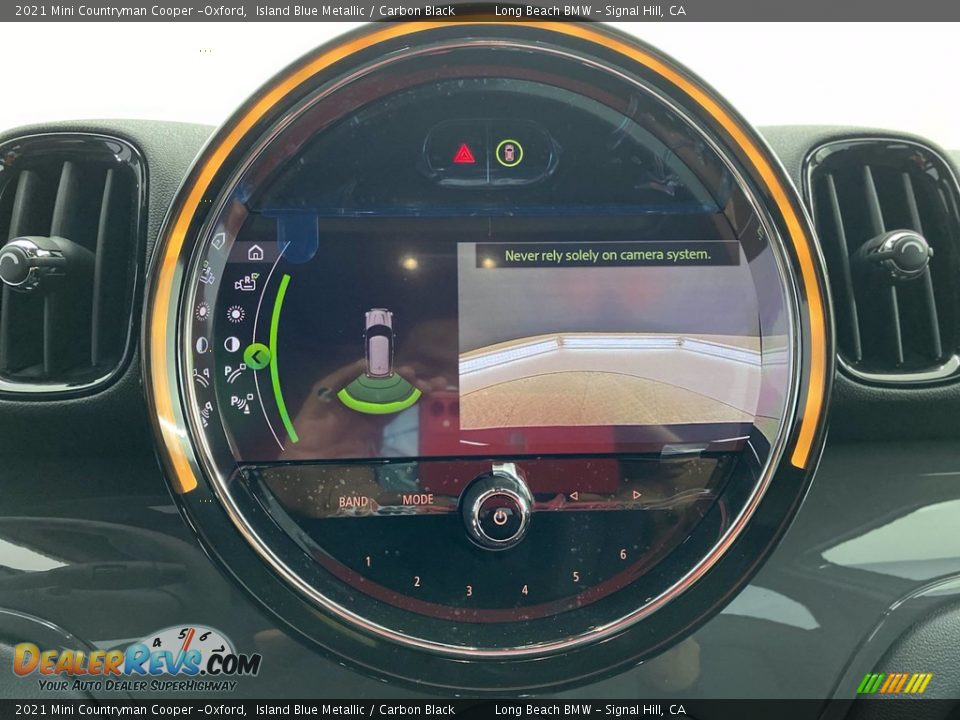Skip to next track with right arrow
Screen dimensions: 960x720
(x=637, y=494)
